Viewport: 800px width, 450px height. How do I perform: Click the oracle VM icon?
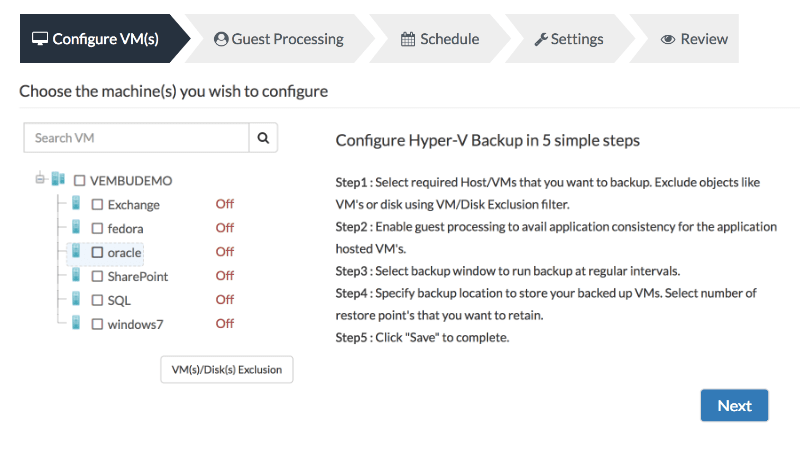click(x=76, y=251)
